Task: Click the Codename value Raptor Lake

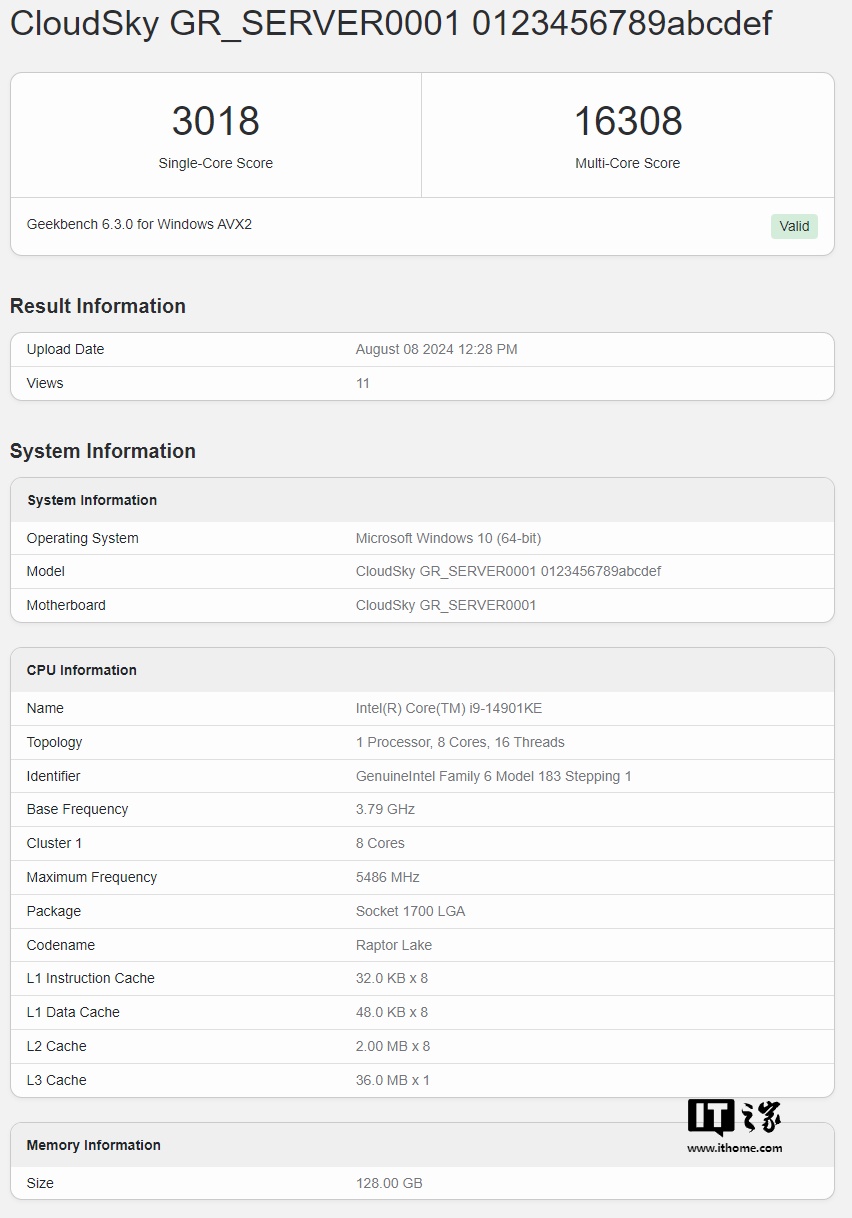Action: pyautogui.click(x=394, y=945)
